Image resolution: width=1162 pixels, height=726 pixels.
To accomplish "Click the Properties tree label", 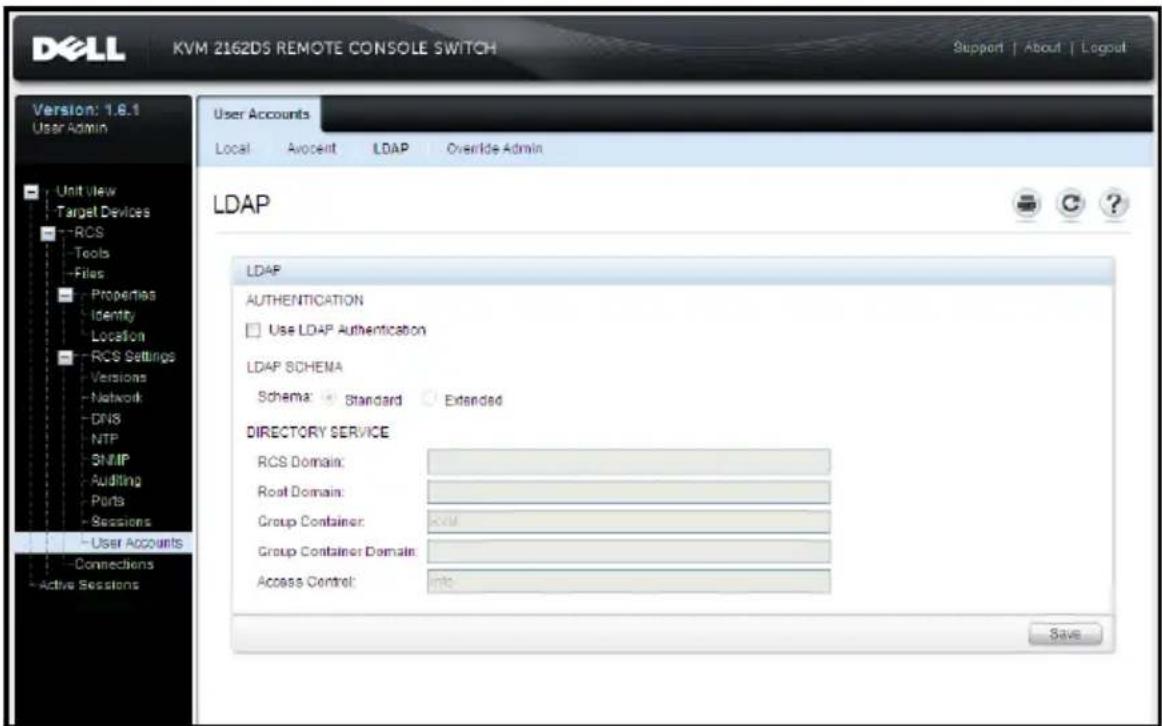I will point(123,295).
